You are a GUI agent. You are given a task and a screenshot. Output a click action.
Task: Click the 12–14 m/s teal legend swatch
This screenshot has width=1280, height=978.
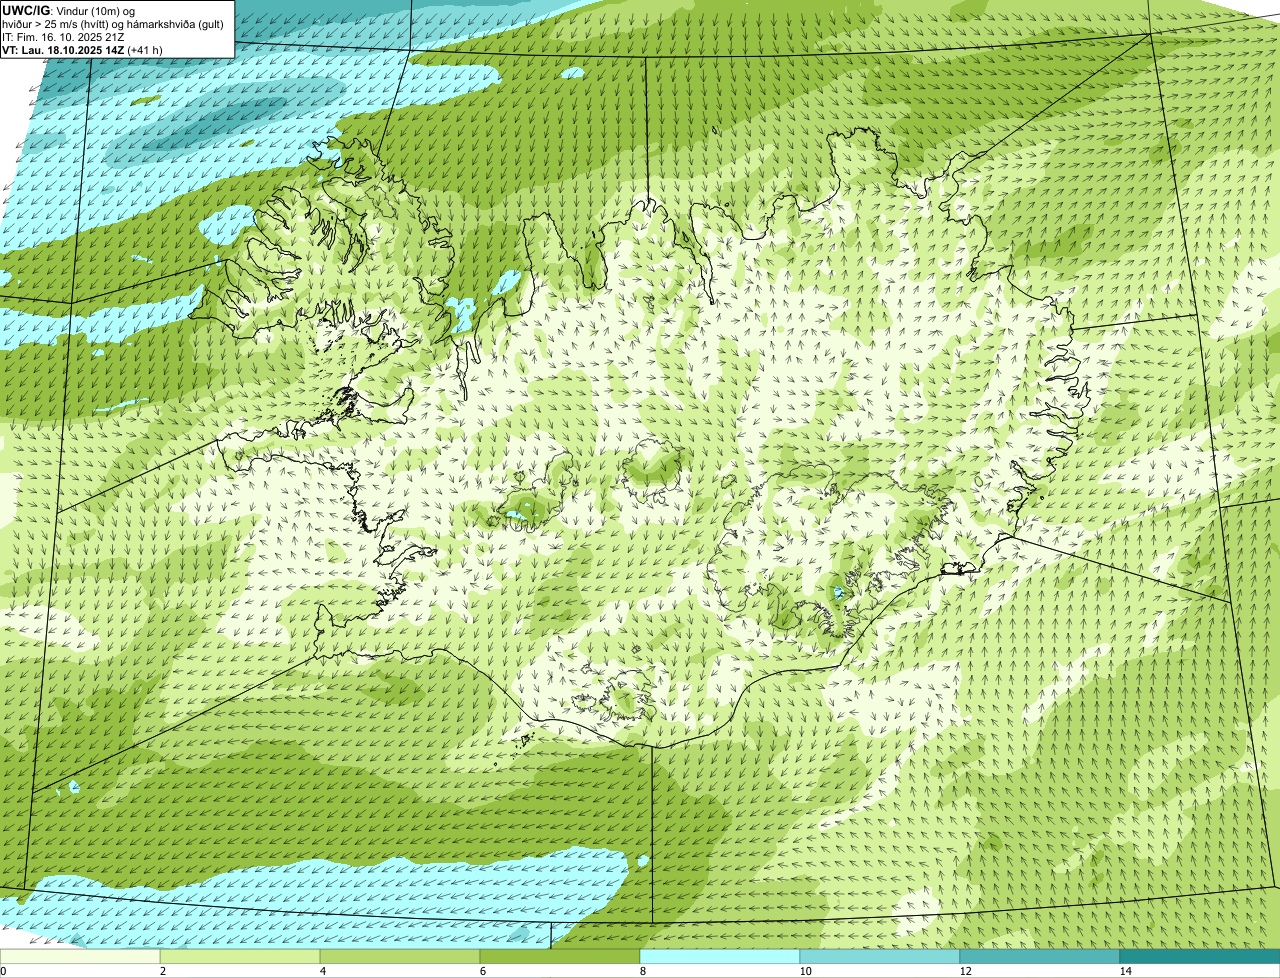(x=1040, y=957)
